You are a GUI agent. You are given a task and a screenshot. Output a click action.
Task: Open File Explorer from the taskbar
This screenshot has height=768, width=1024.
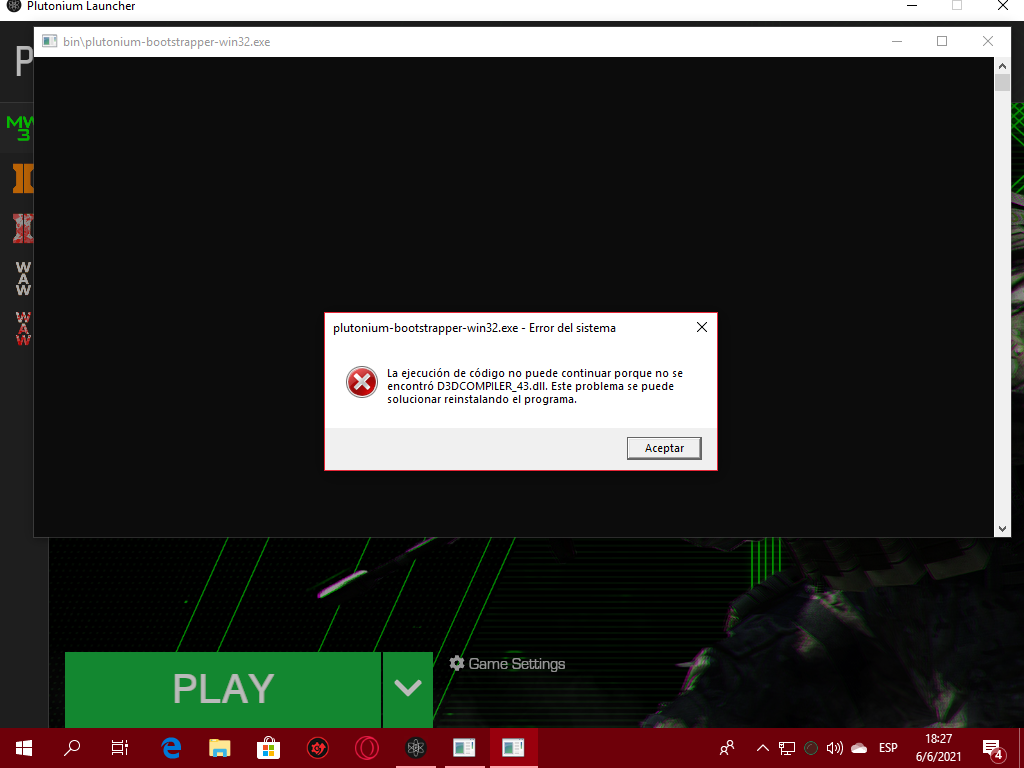point(219,748)
